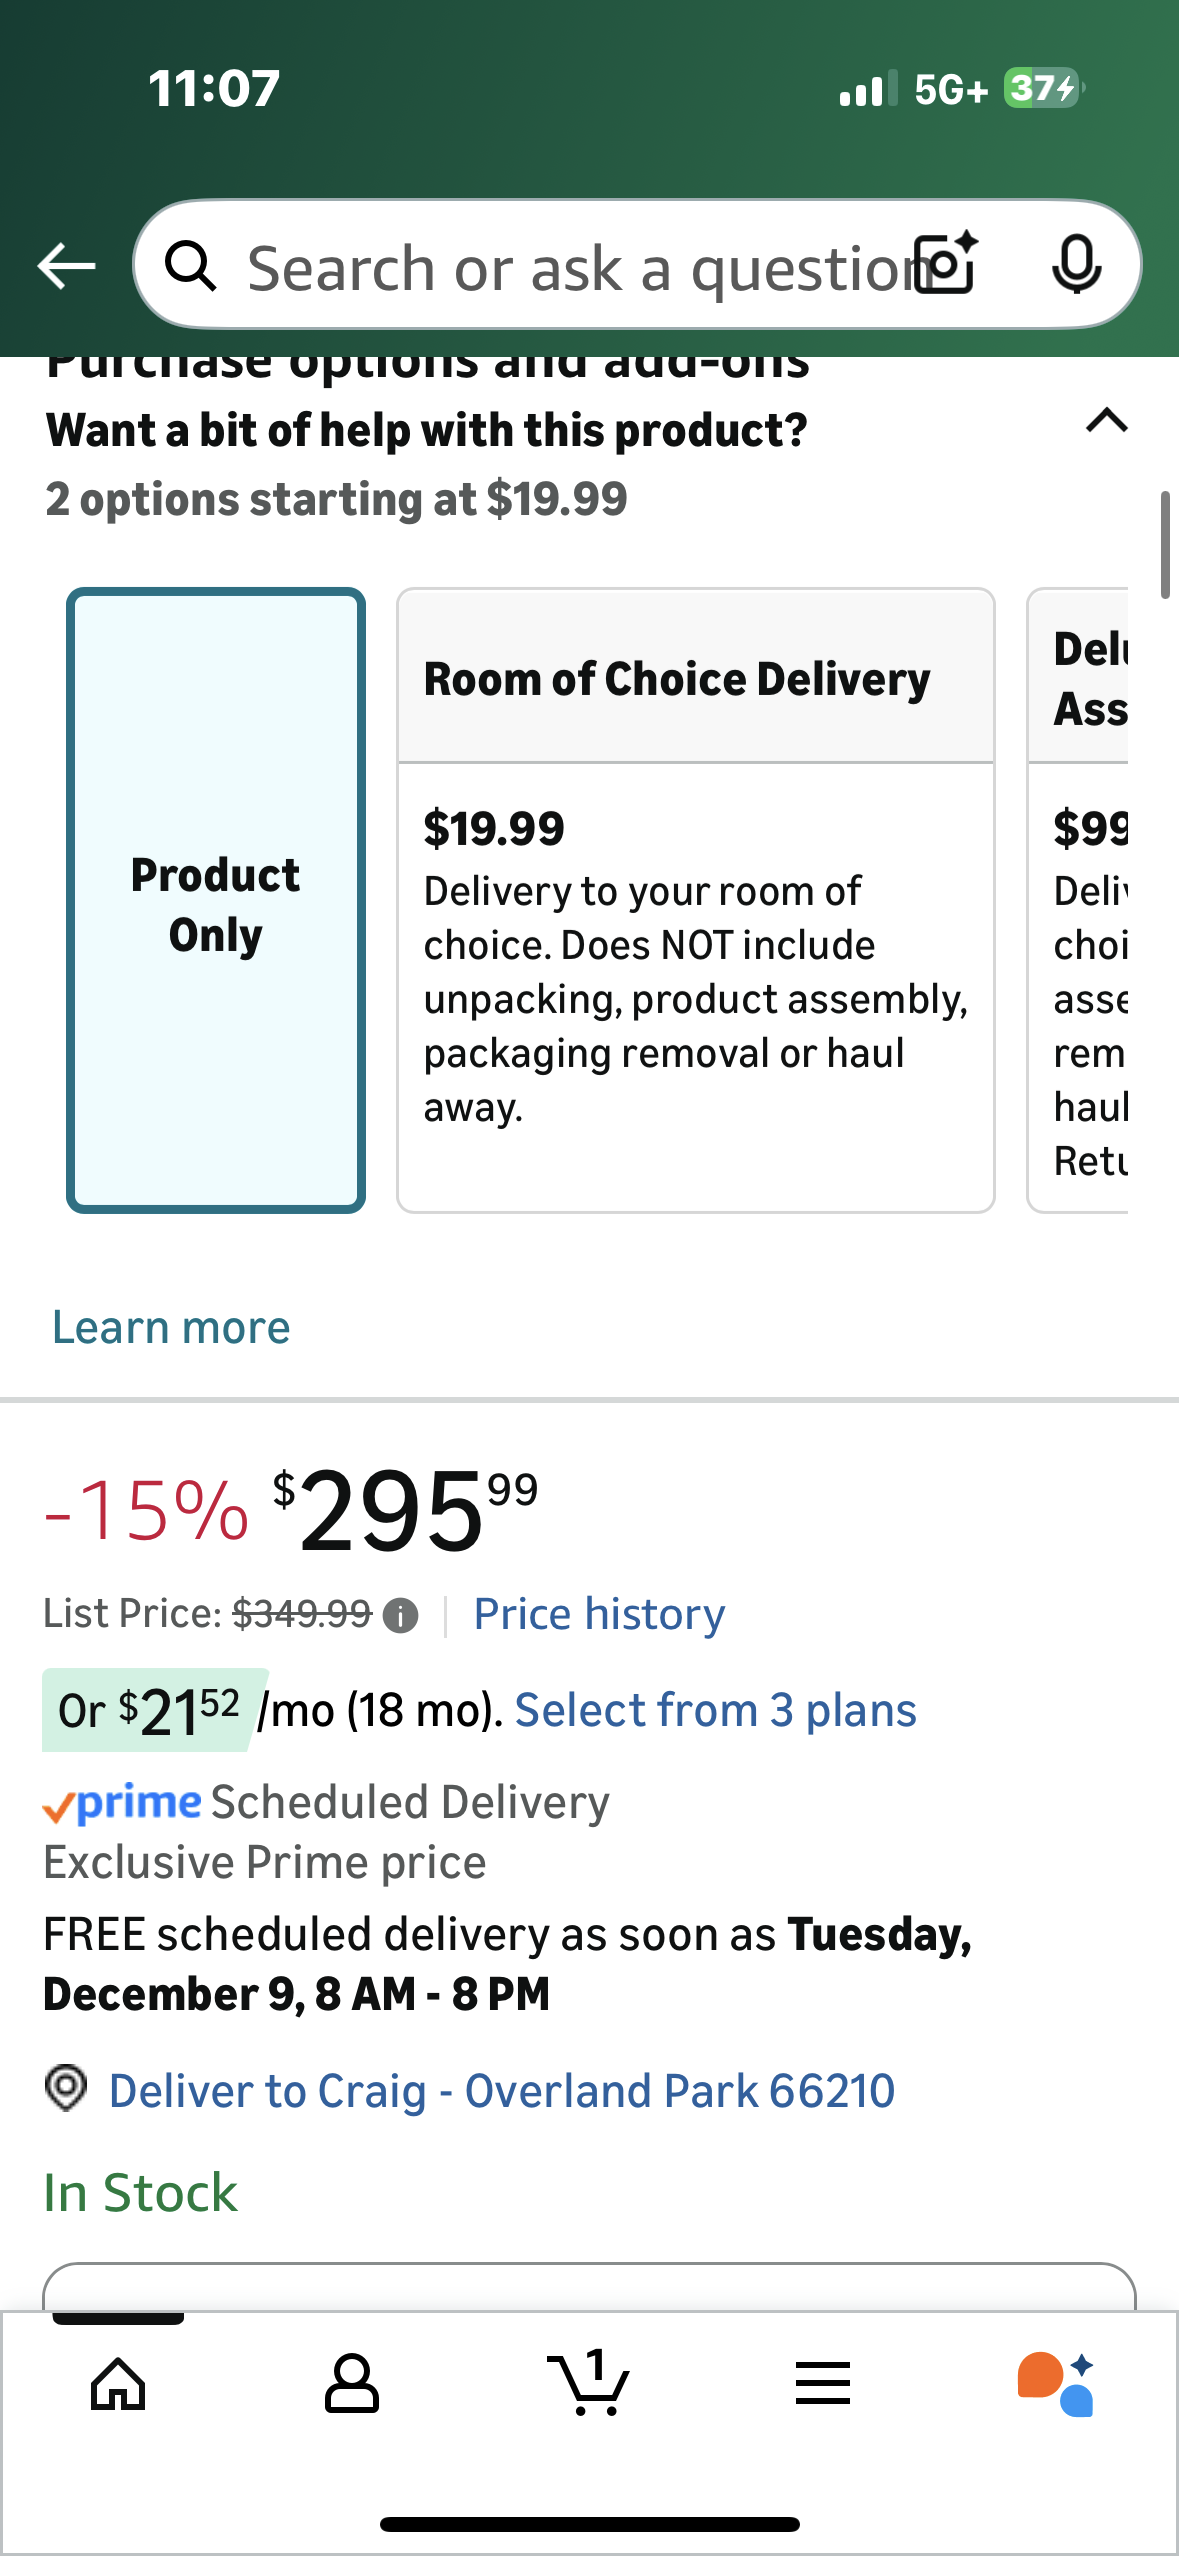Select the Product Only option
The width and height of the screenshot is (1179, 2556).
tap(216, 901)
